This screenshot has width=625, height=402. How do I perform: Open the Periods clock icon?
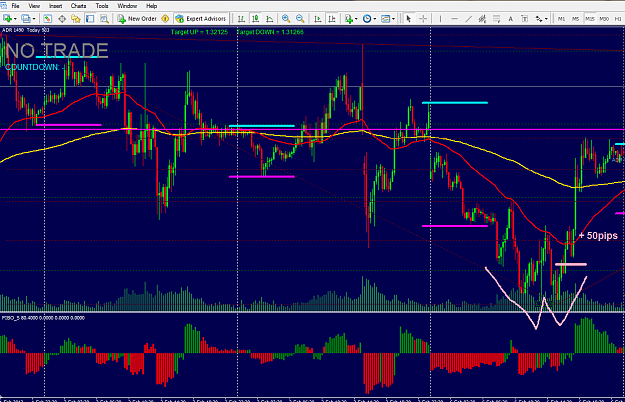(x=367, y=19)
